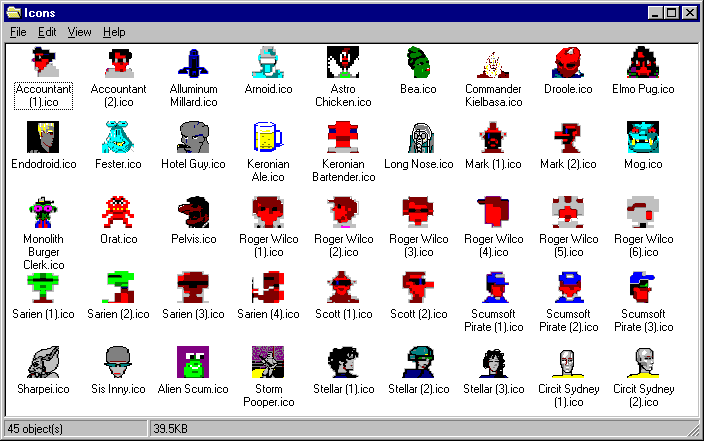Select the Storm Pooper.ico icon
The image size is (704, 441).
pos(268,362)
